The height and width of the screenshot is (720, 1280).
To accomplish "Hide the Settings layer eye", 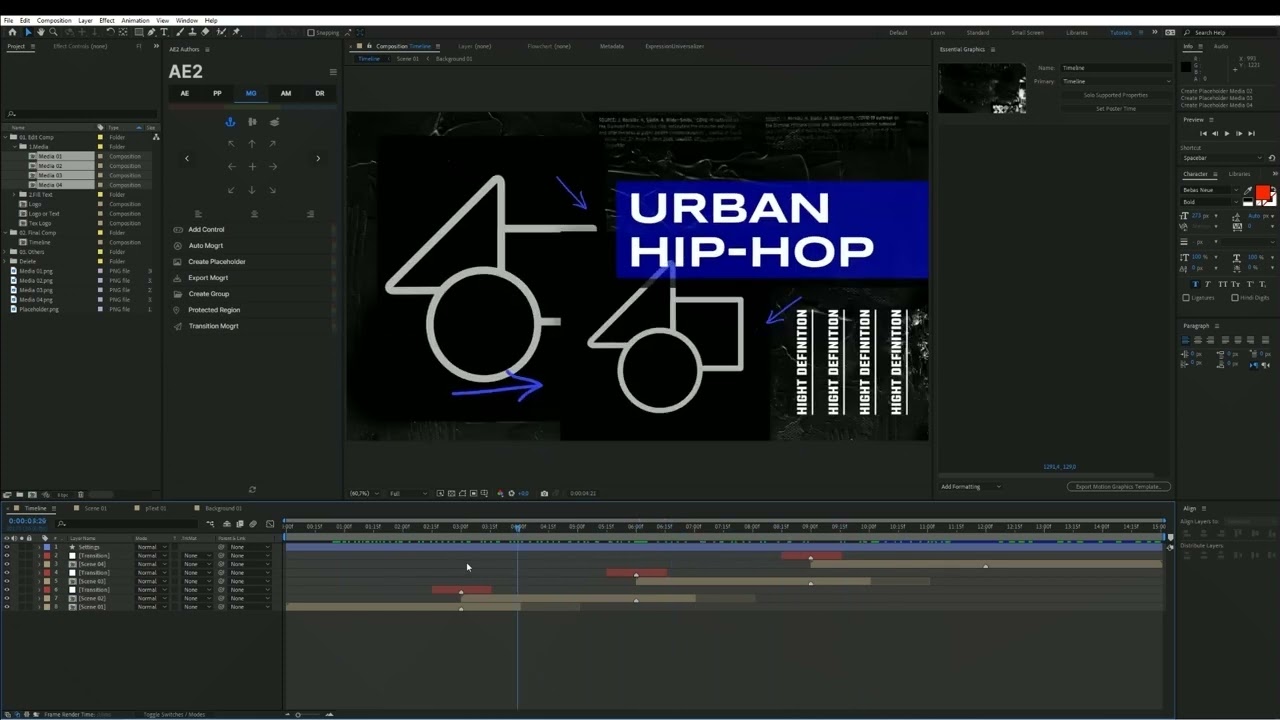I will click(6, 547).
